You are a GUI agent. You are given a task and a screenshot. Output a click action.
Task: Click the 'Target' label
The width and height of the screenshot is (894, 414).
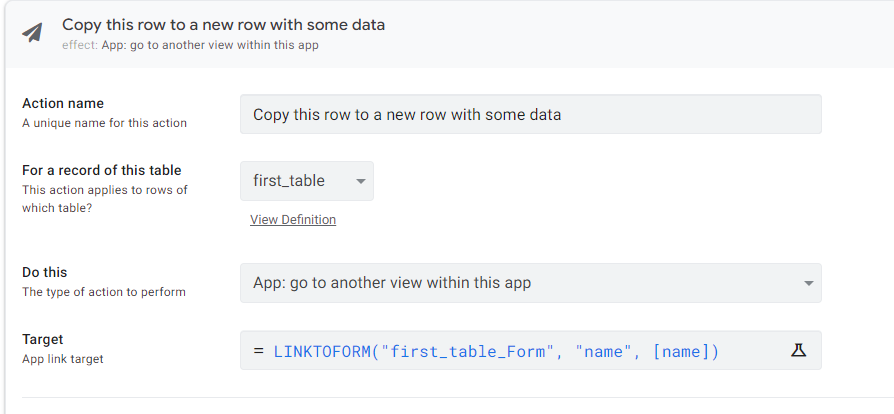[x=42, y=339]
